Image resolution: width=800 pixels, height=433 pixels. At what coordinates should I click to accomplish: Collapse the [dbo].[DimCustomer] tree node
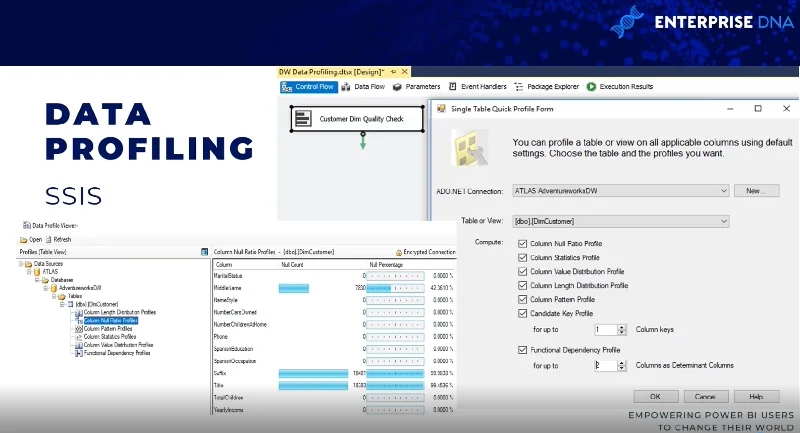click(x=62, y=304)
